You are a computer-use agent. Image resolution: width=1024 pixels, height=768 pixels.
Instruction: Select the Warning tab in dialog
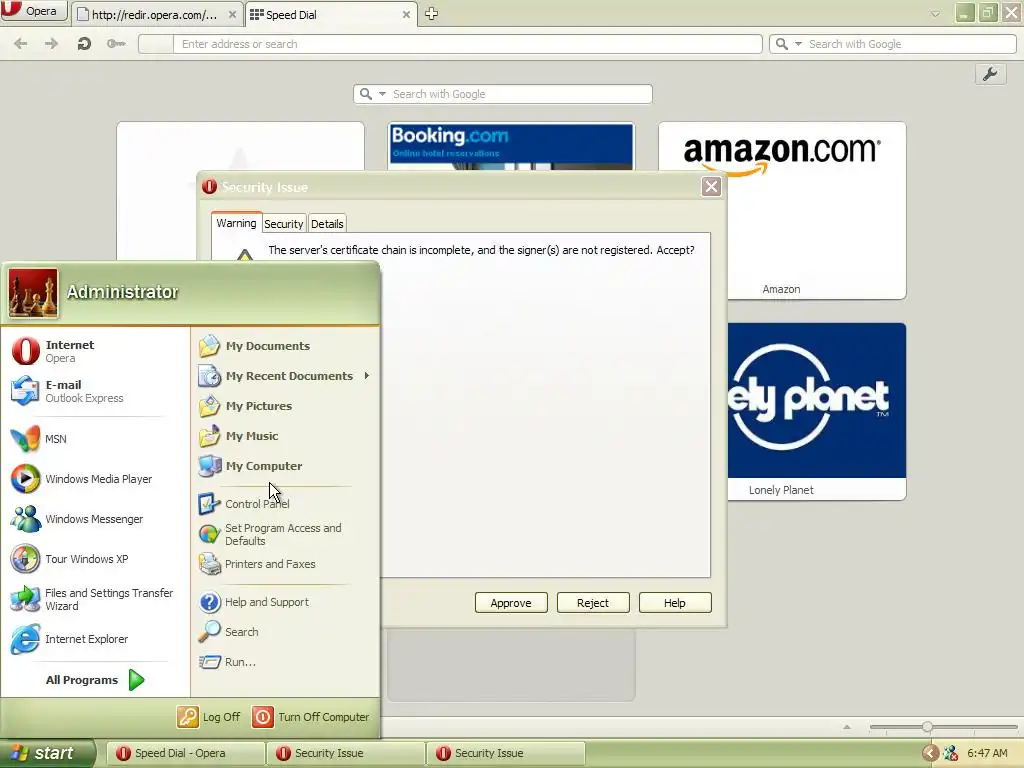(236, 223)
